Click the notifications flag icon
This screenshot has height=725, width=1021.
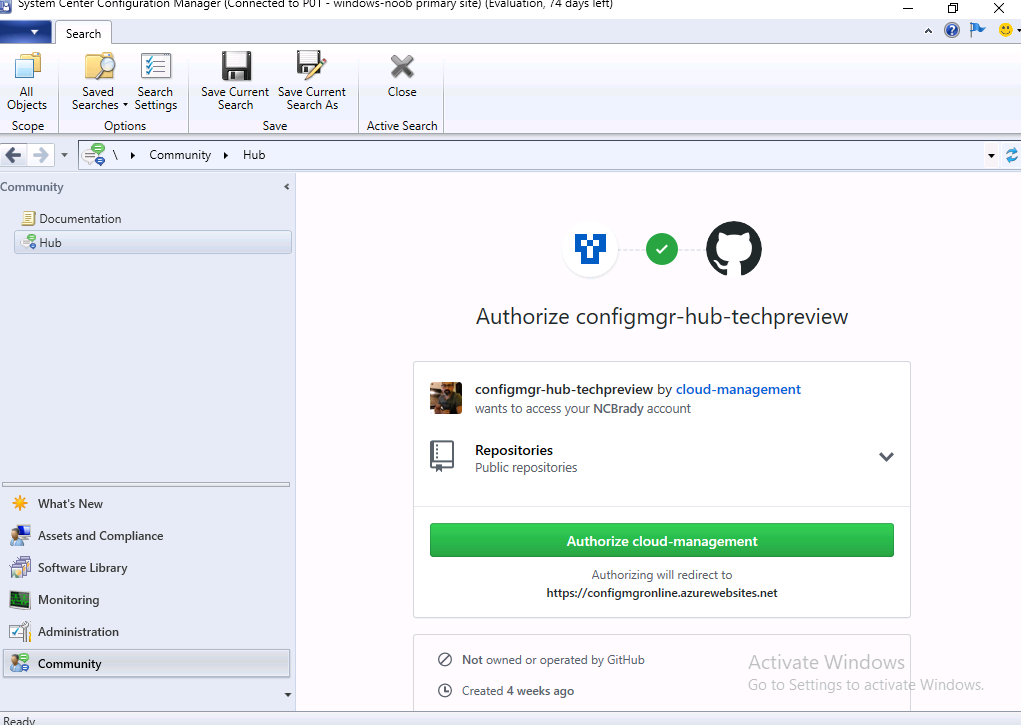pos(977,30)
